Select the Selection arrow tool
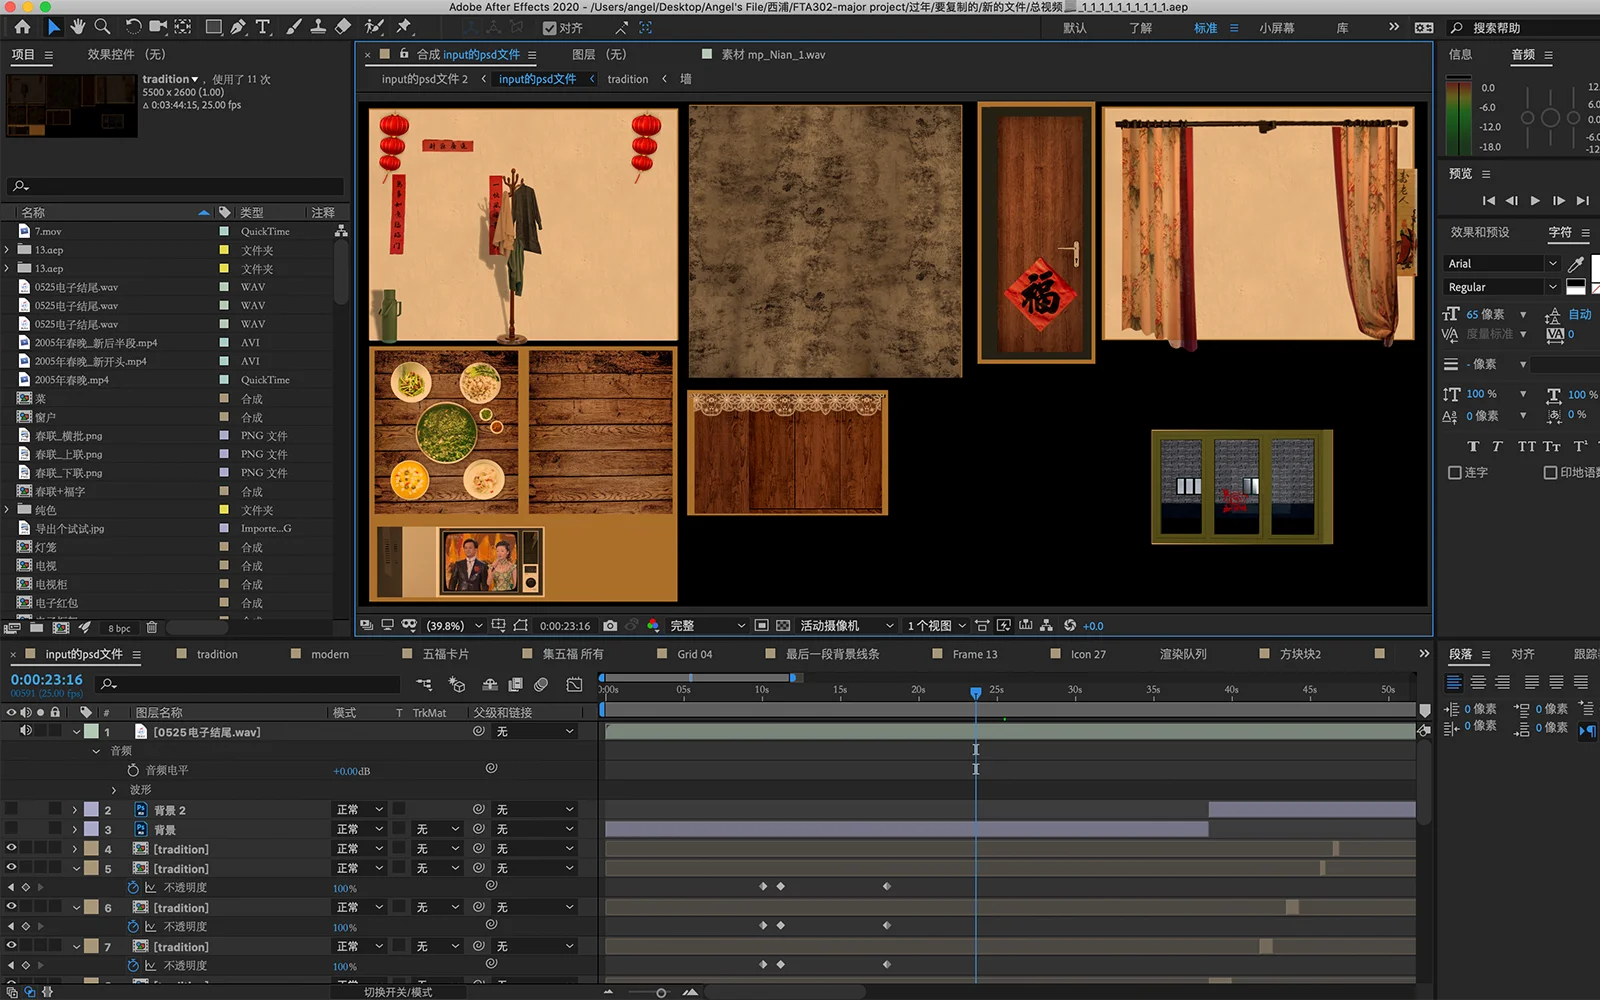 point(53,27)
